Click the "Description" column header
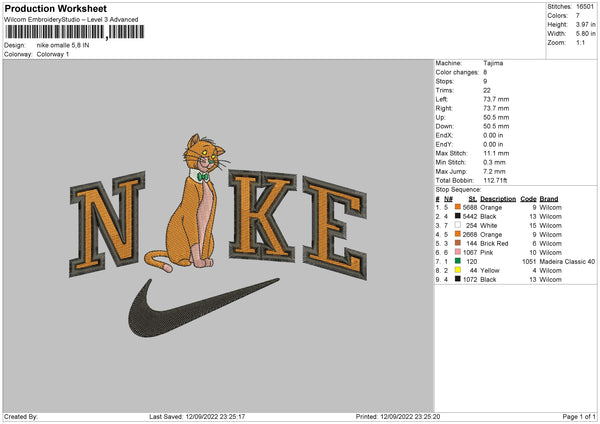The height and width of the screenshot is (424, 600). pos(498,199)
